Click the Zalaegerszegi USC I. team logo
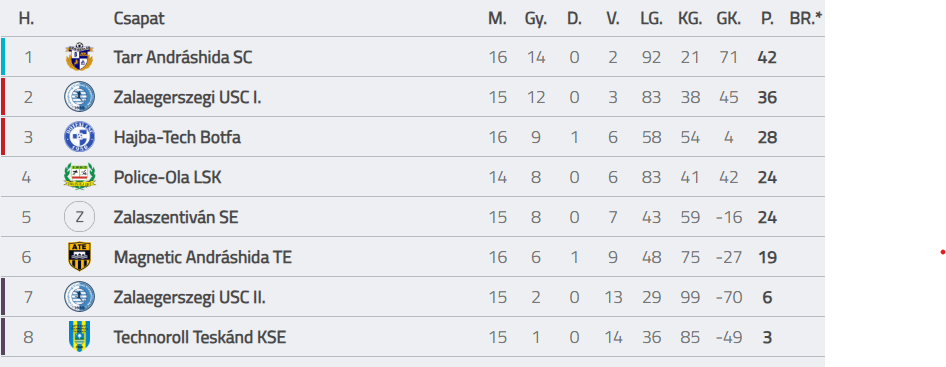The image size is (946, 367). pyautogui.click(x=80, y=97)
